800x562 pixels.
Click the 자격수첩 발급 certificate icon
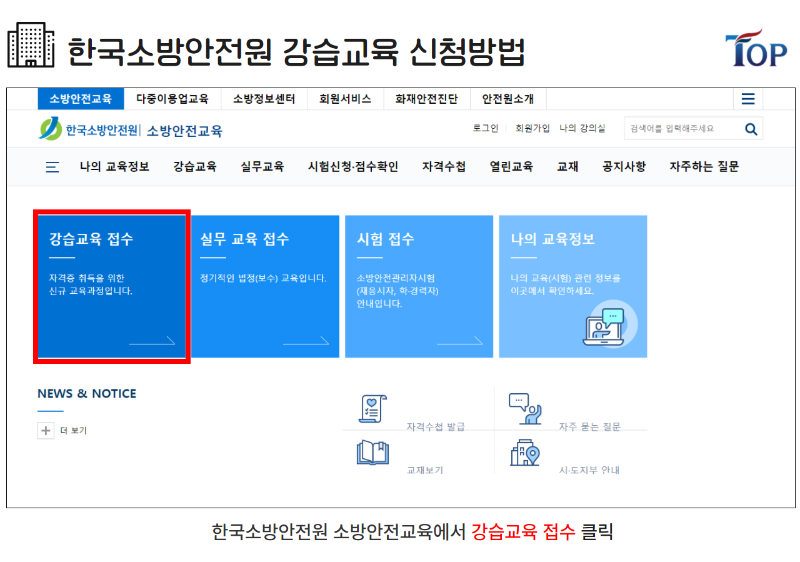click(373, 409)
